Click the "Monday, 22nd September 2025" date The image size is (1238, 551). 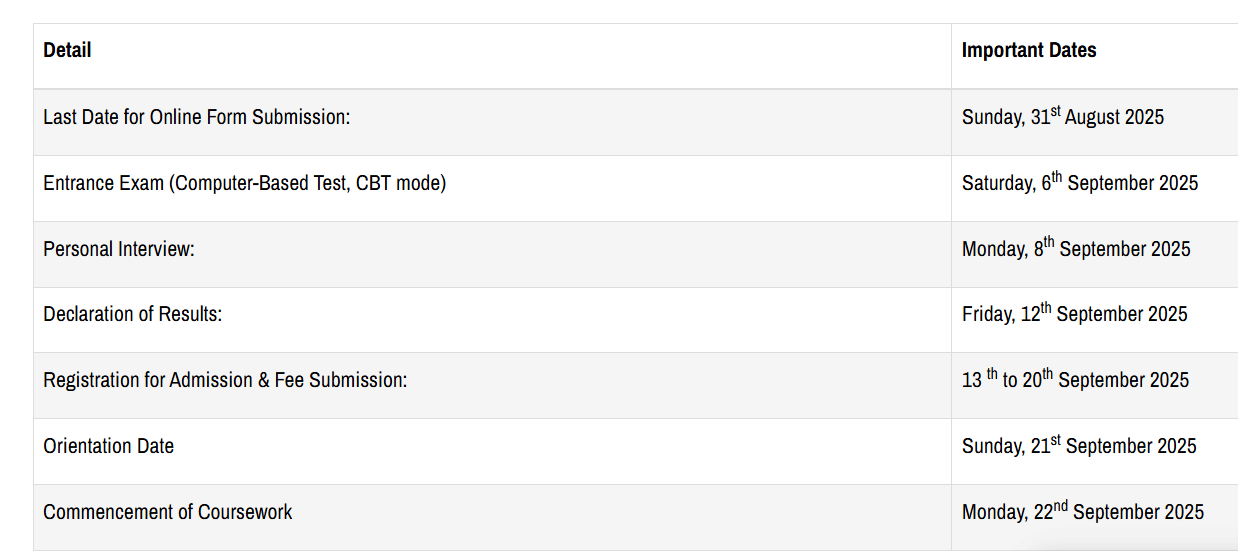point(1083,512)
